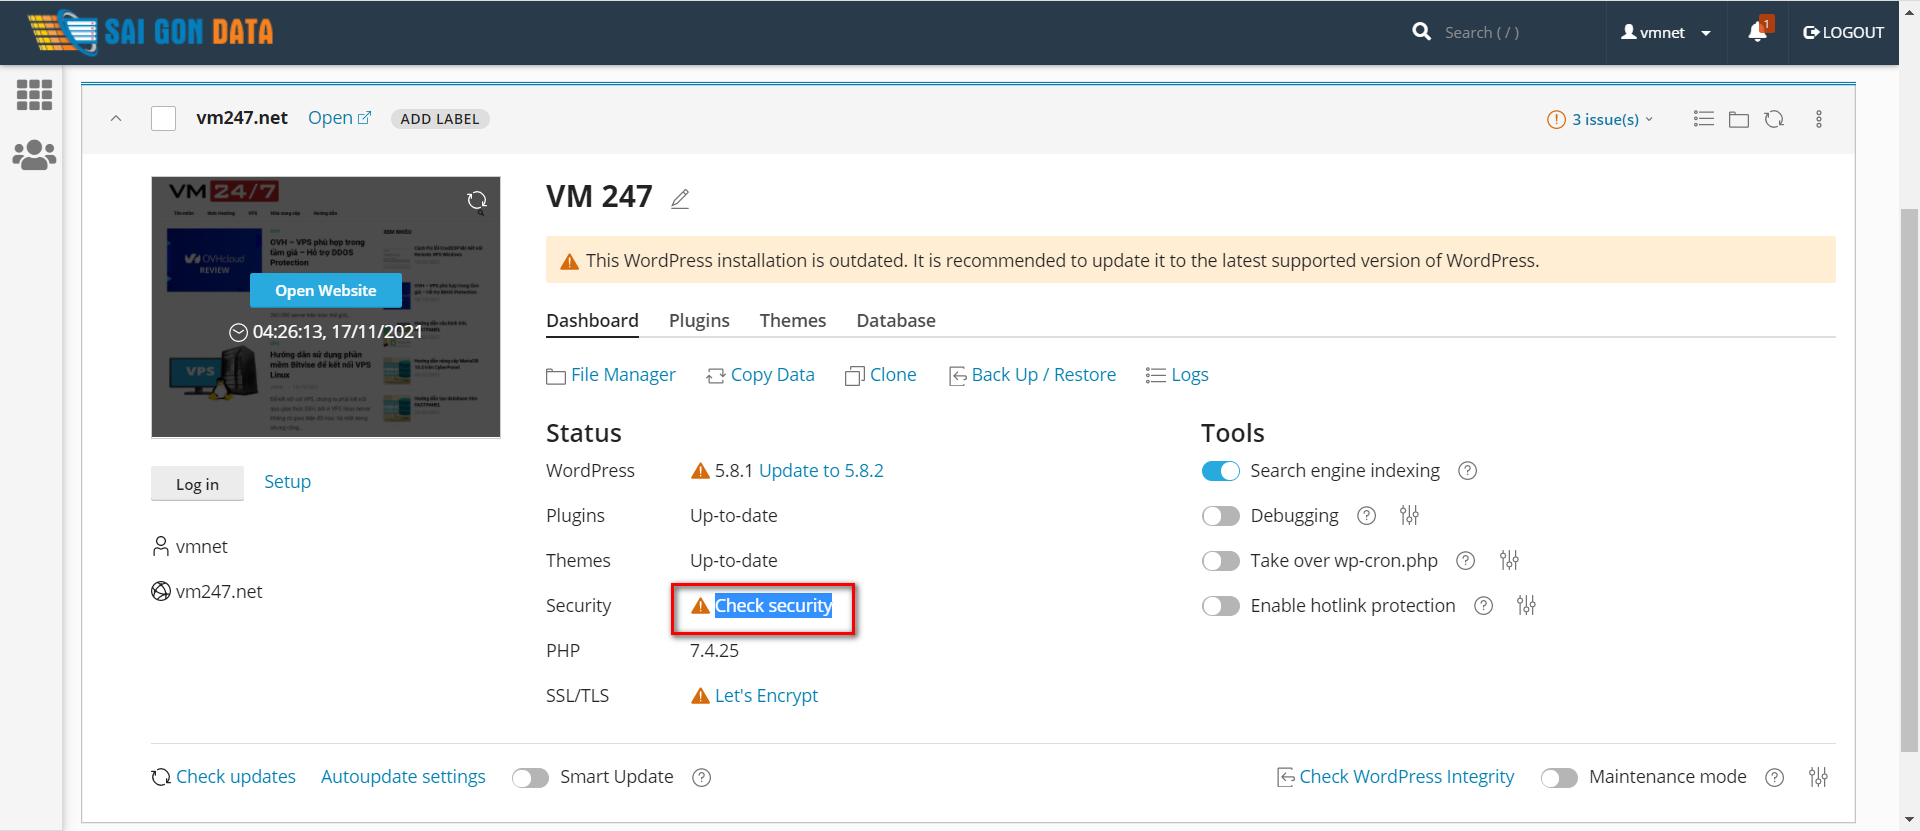Open help for Maintenance mode
Image resolution: width=1920 pixels, height=831 pixels.
pyautogui.click(x=1774, y=778)
